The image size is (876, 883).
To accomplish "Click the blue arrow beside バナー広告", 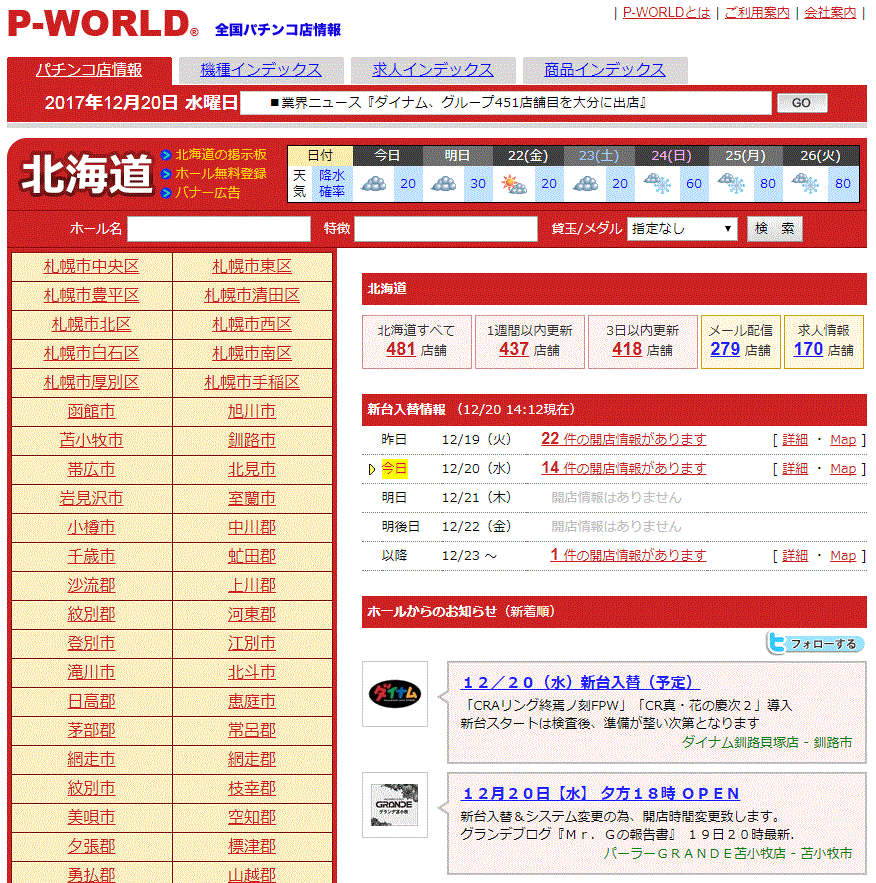I will coord(166,192).
